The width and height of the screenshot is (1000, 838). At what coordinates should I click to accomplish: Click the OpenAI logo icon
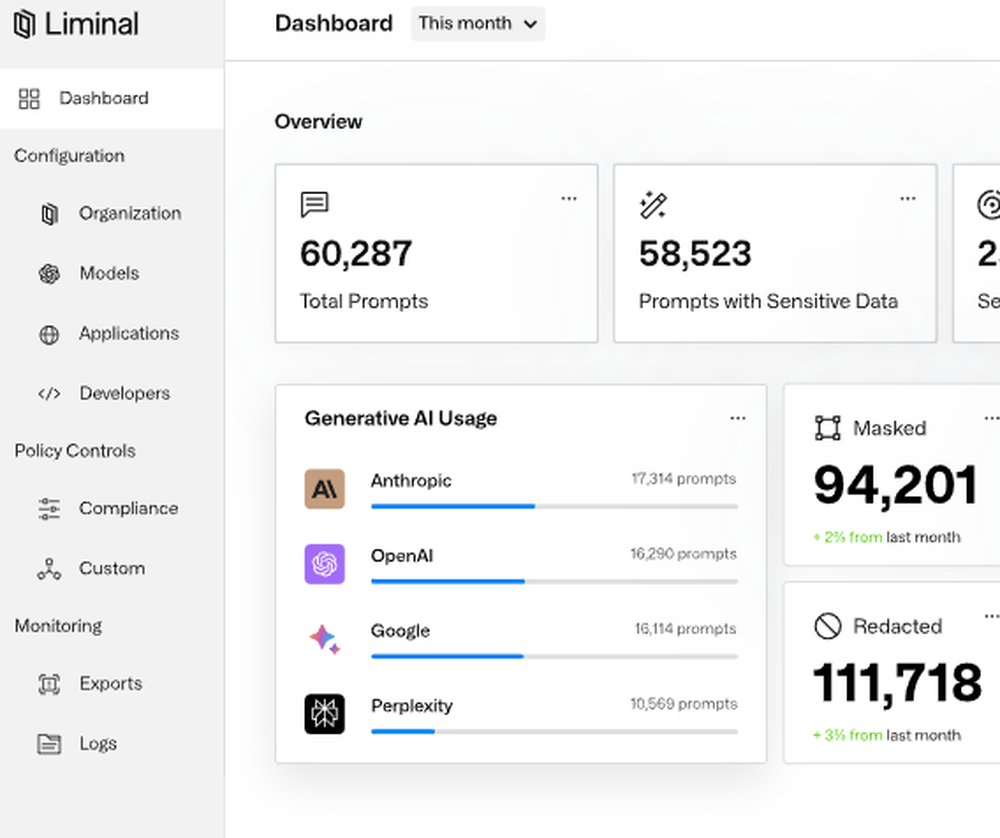325,564
